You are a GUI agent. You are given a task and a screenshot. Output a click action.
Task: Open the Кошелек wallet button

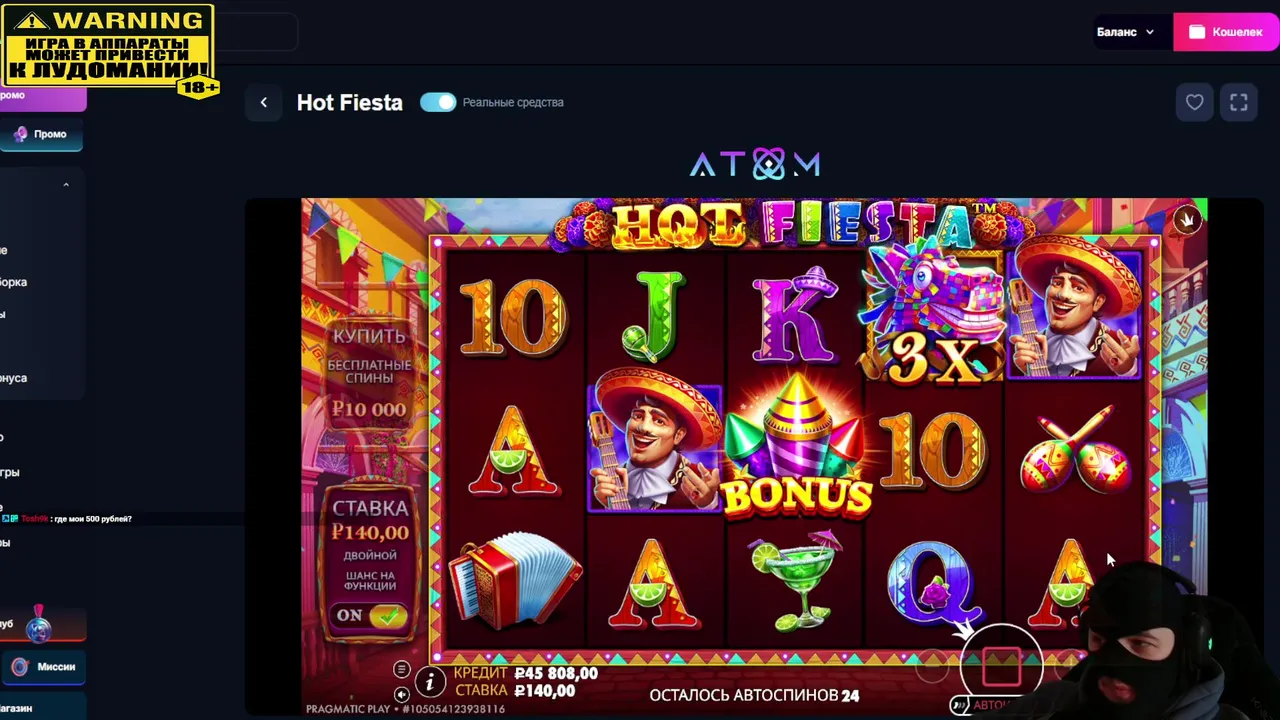(x=1226, y=32)
